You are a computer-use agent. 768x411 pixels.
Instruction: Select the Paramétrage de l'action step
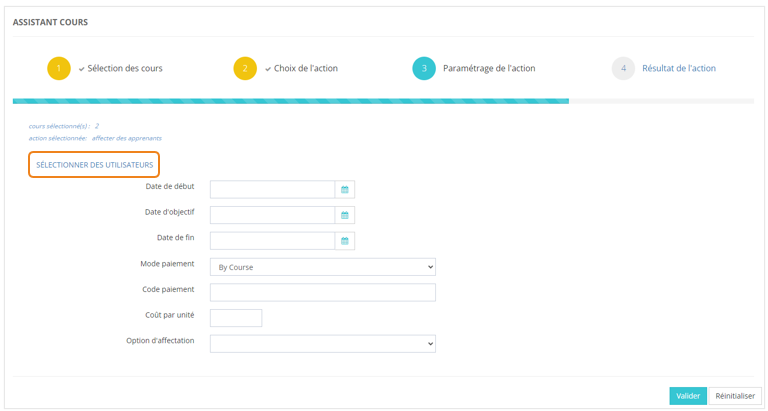click(x=488, y=69)
